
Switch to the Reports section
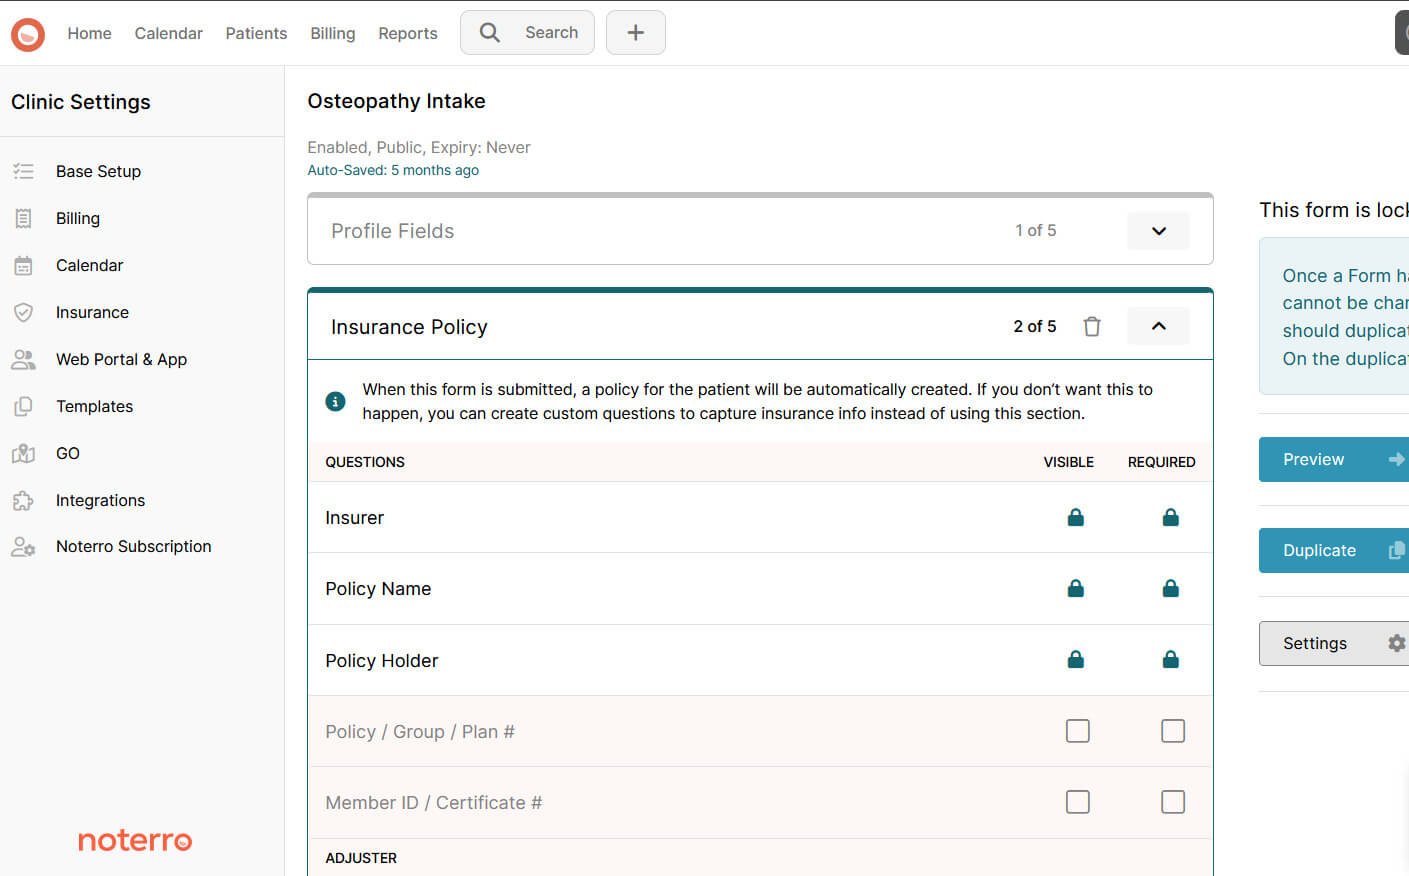[407, 33]
